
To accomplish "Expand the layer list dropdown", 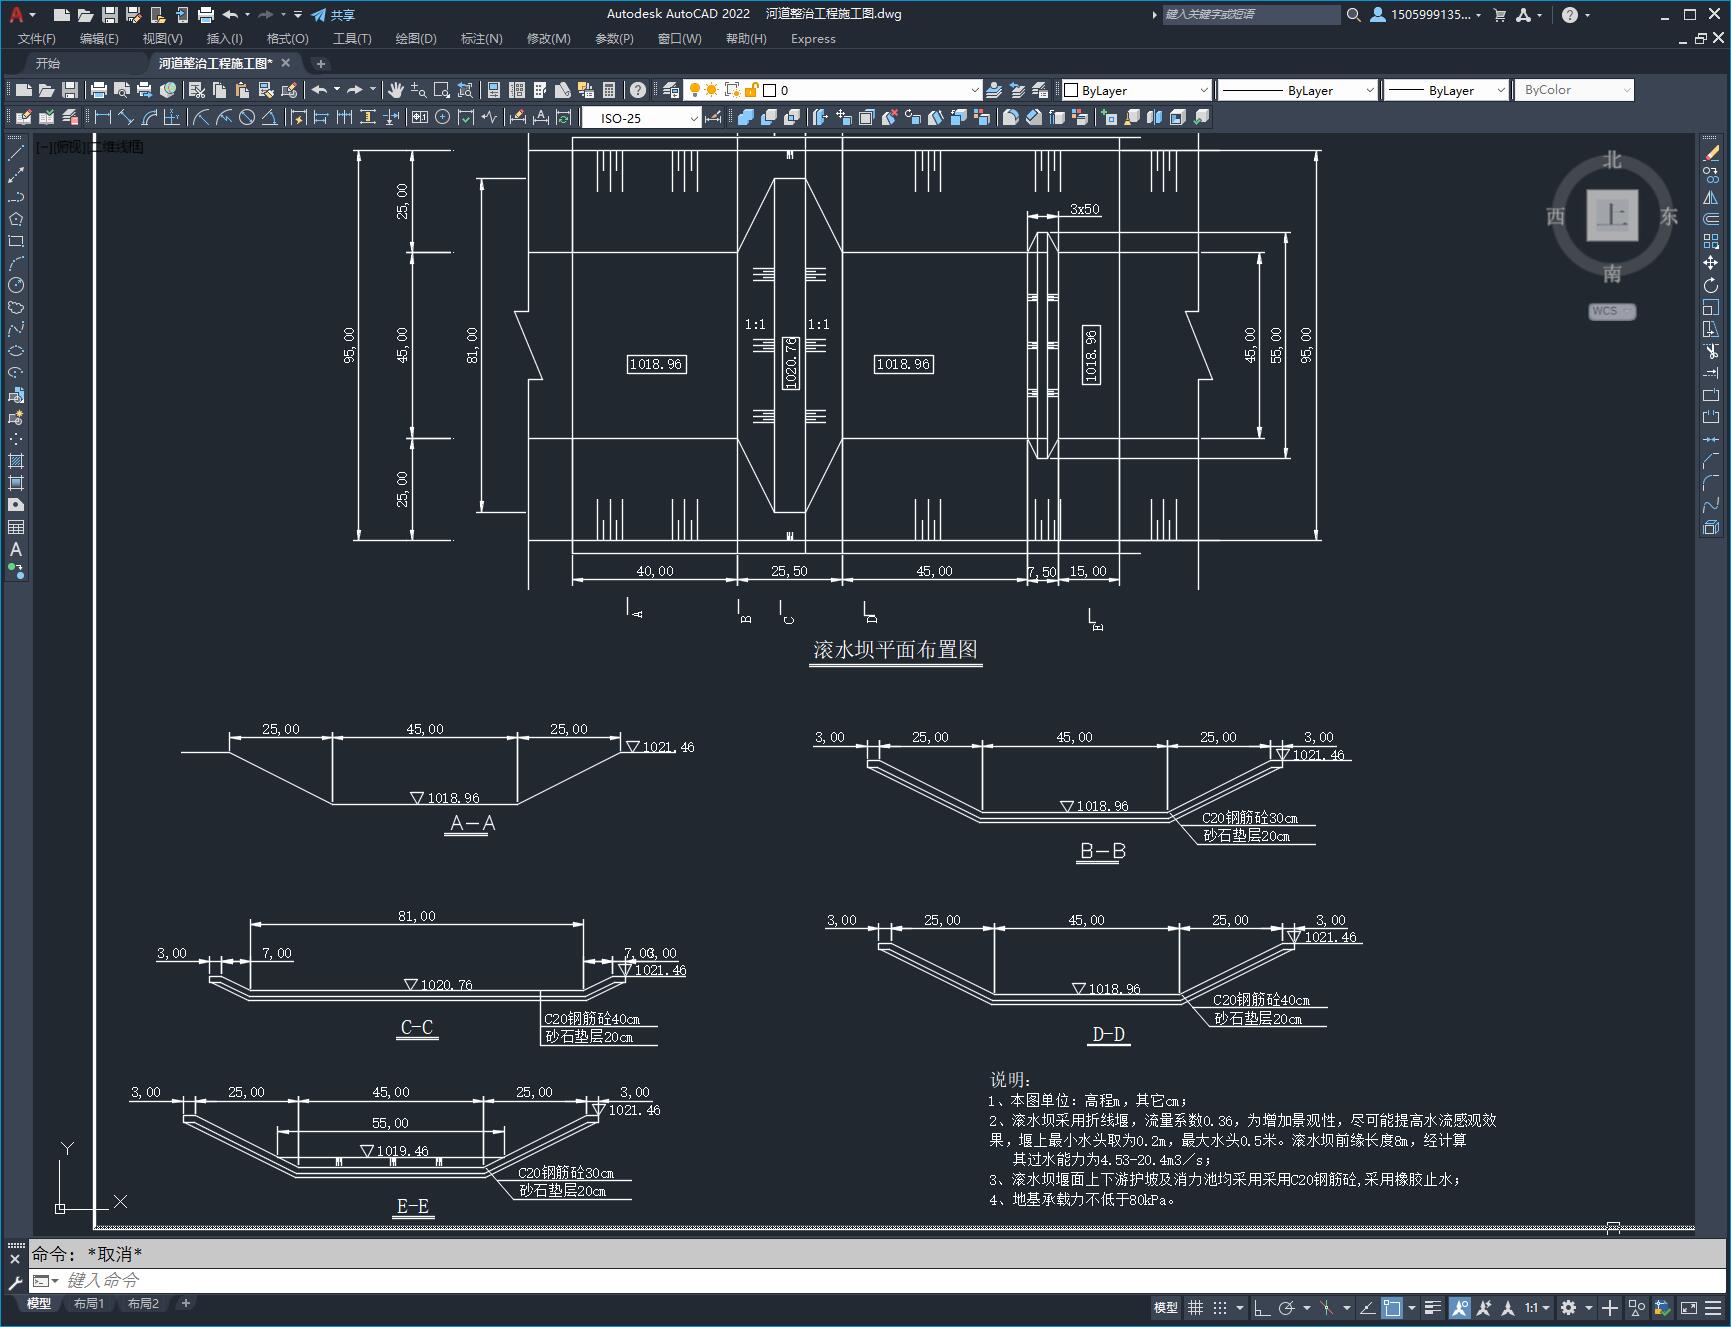I will 975,90.
